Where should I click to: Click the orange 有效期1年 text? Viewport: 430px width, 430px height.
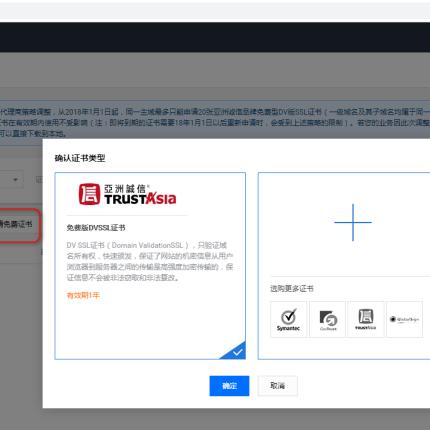click(x=83, y=295)
